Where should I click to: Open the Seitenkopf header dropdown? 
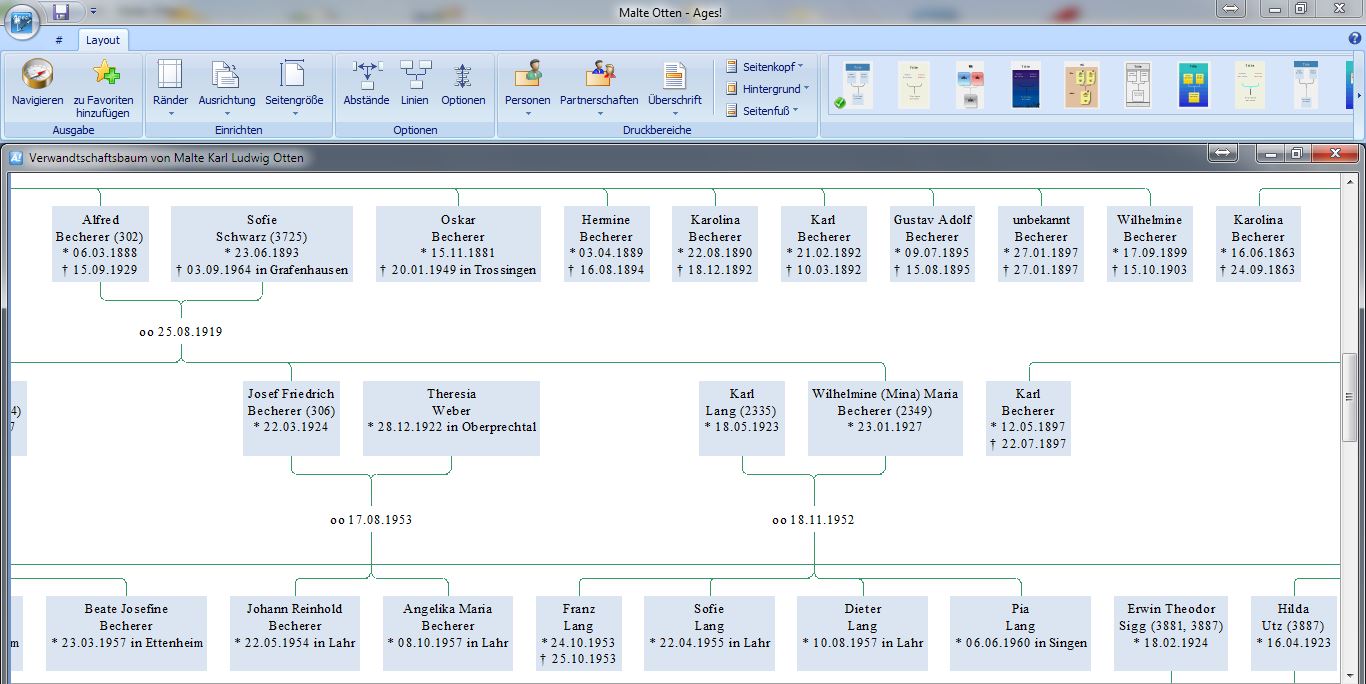pos(767,67)
